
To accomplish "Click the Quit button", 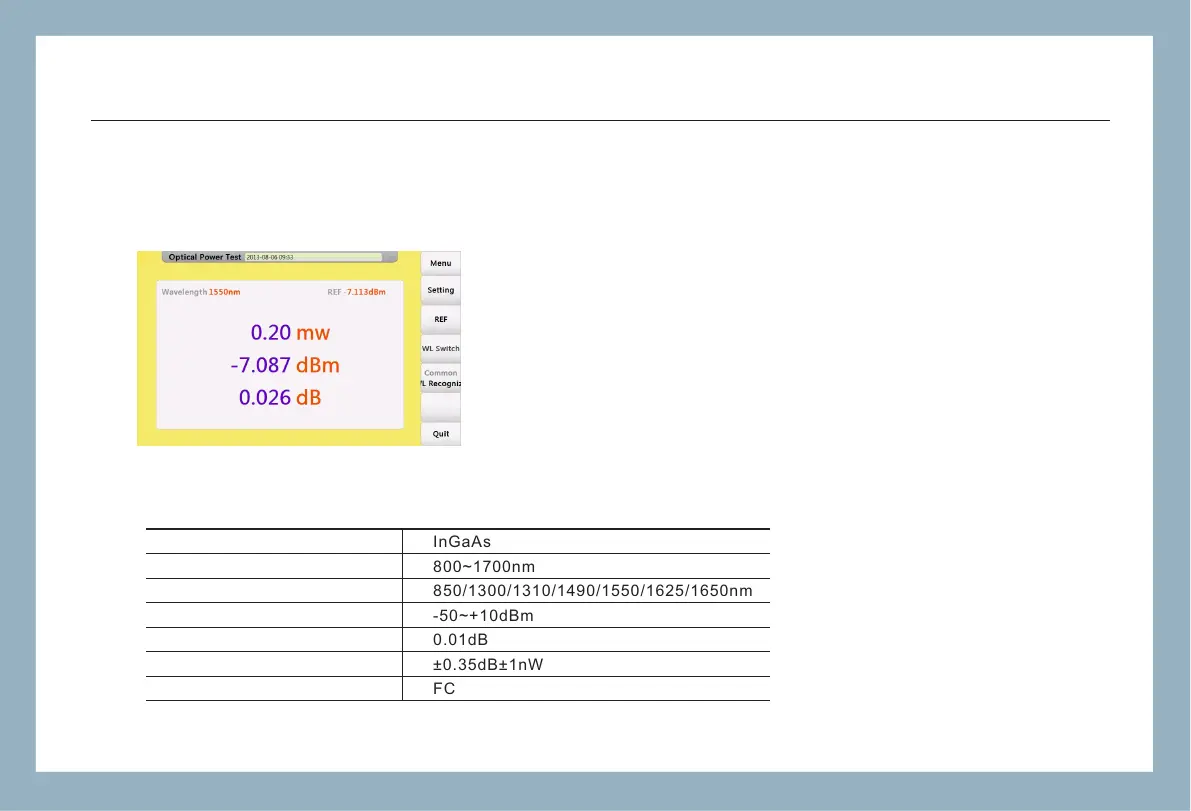I will (x=441, y=434).
